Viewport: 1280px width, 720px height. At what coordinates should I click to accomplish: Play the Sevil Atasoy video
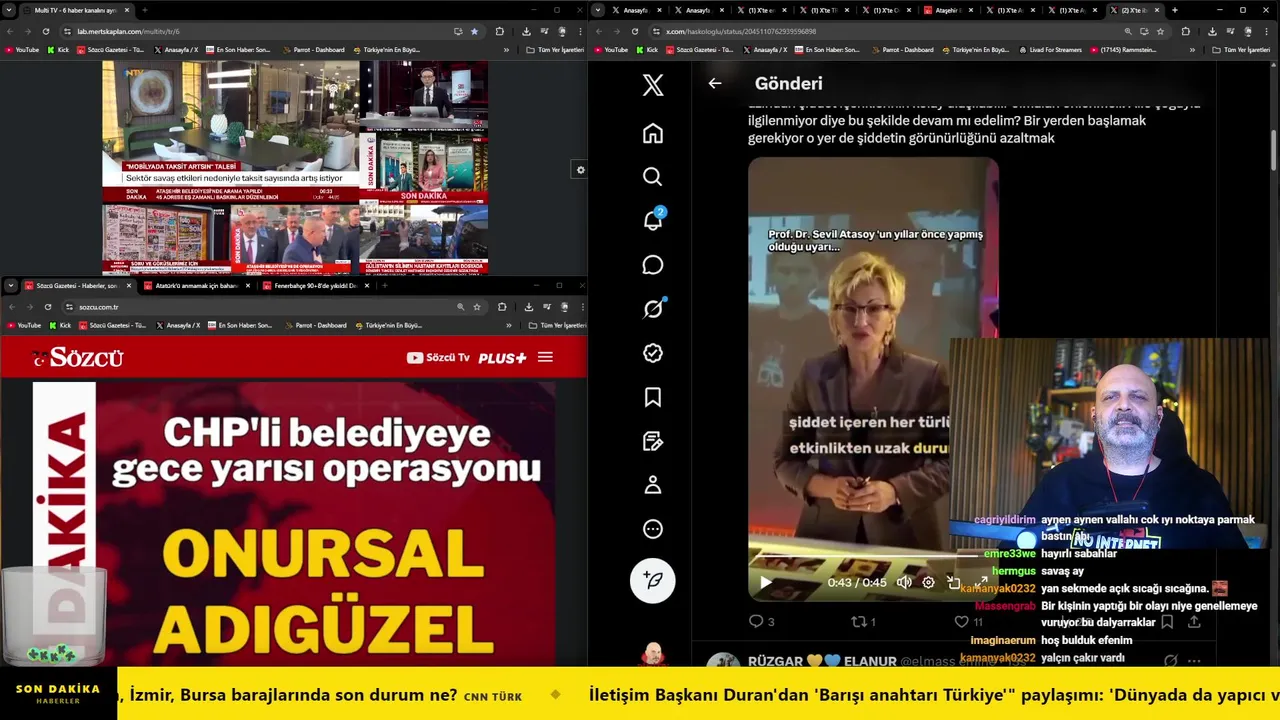pyautogui.click(x=765, y=582)
